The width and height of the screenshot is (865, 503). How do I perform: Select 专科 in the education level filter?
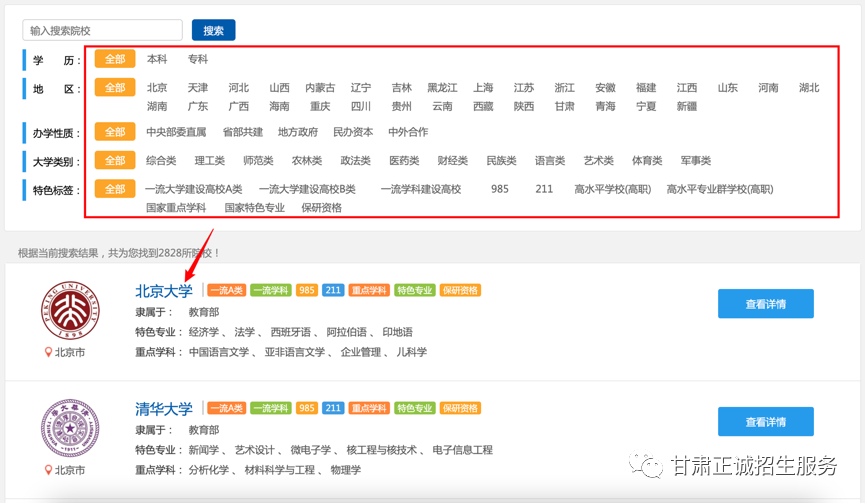pos(198,59)
